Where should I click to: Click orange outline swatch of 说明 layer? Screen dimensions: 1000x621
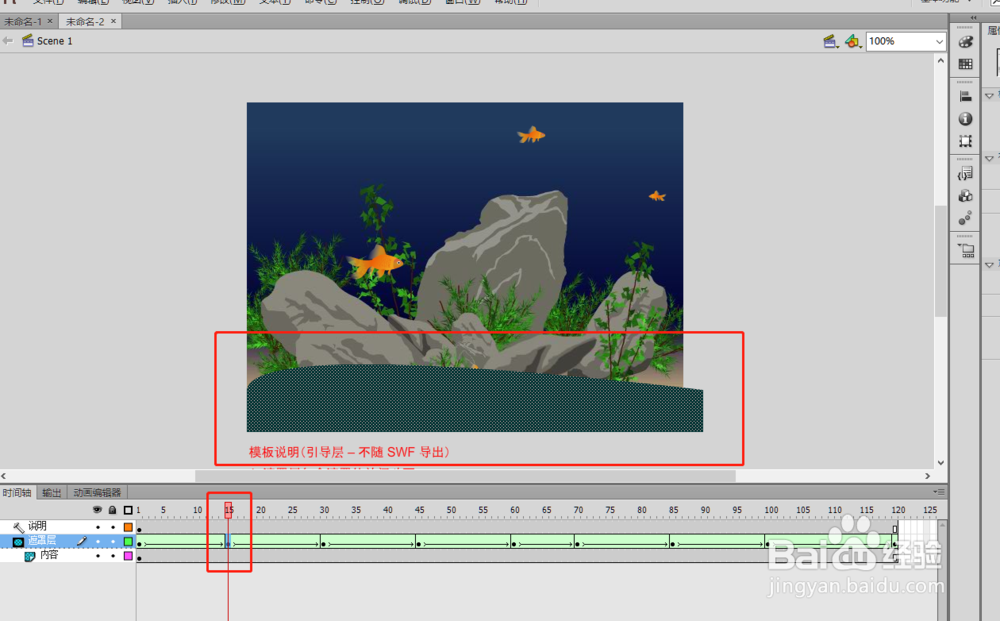click(x=128, y=527)
